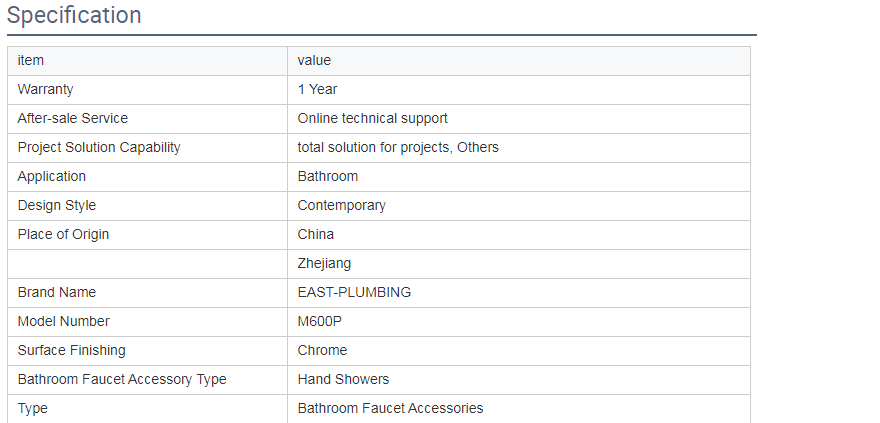
Task: Click the After-sale Service label
Action: pyautogui.click(x=72, y=119)
